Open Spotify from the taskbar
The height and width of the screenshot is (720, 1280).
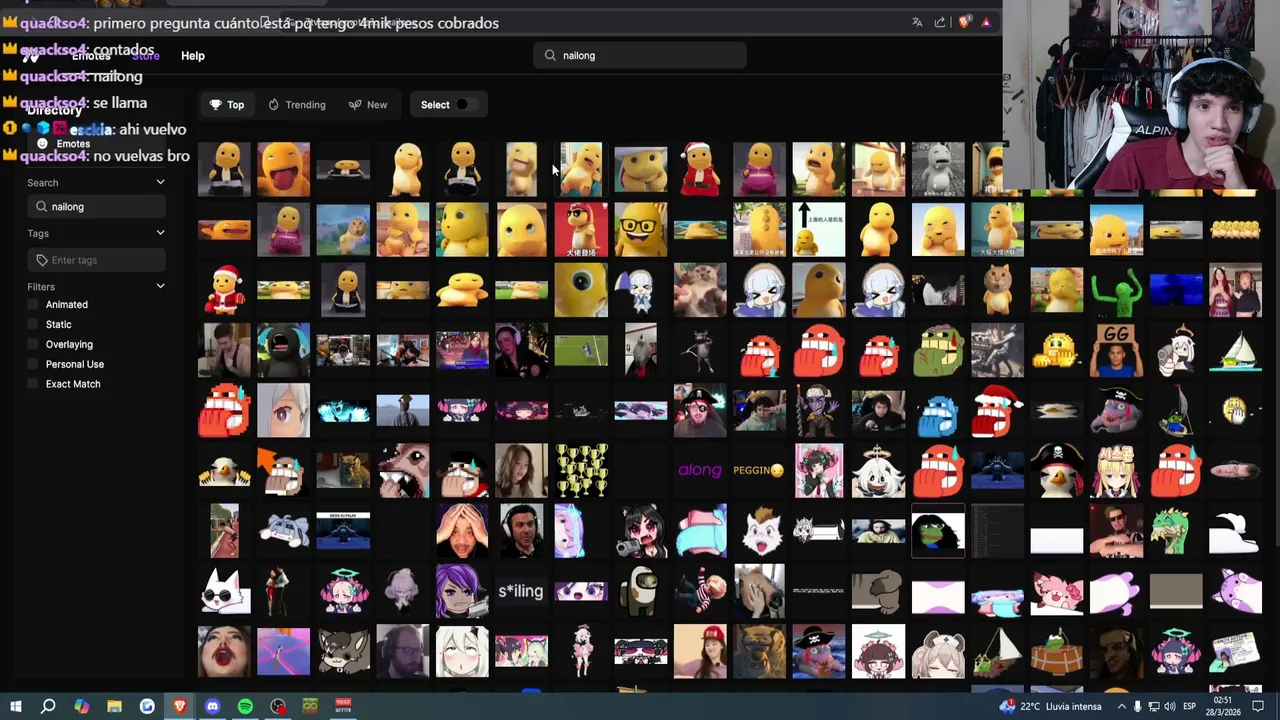click(245, 706)
